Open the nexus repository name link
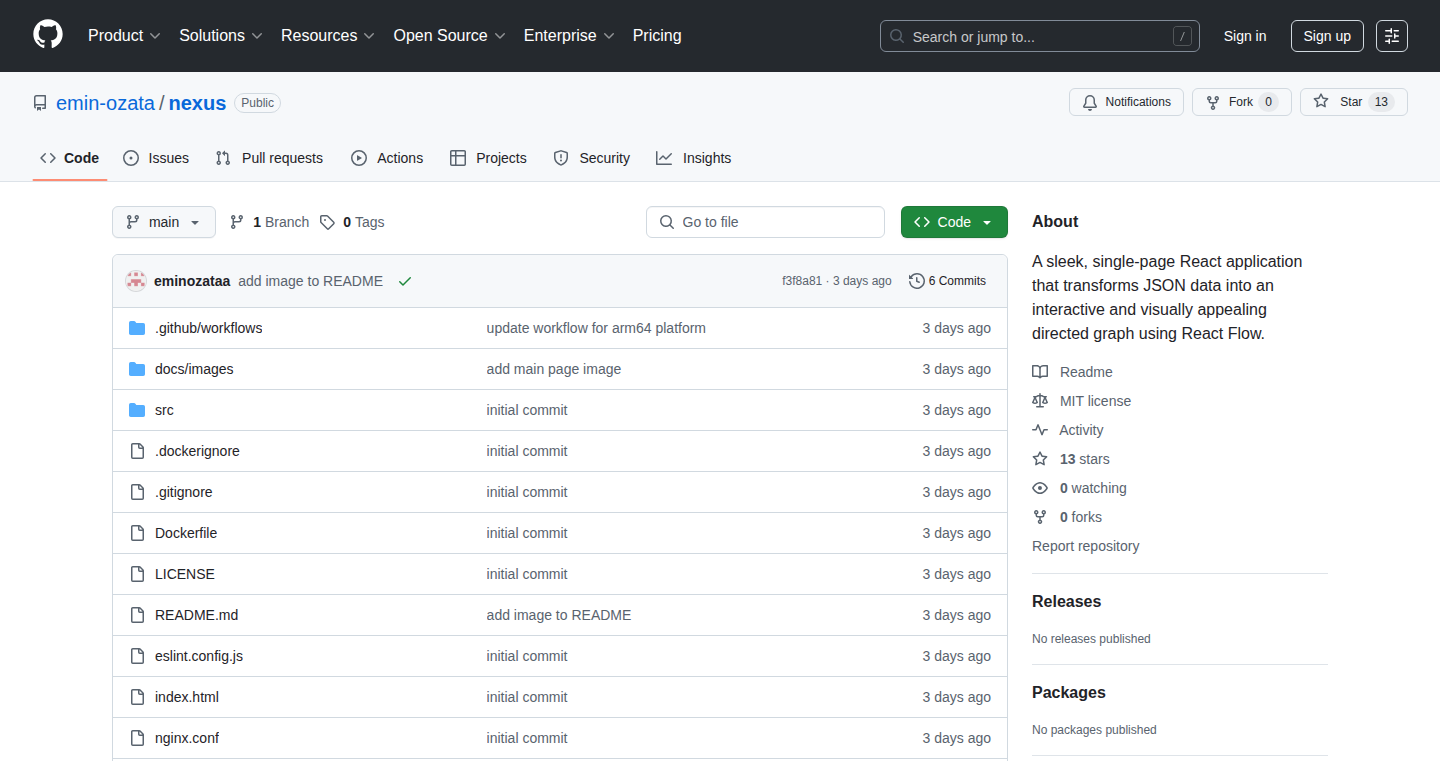Image resolution: width=1440 pixels, height=761 pixels. 197,103
